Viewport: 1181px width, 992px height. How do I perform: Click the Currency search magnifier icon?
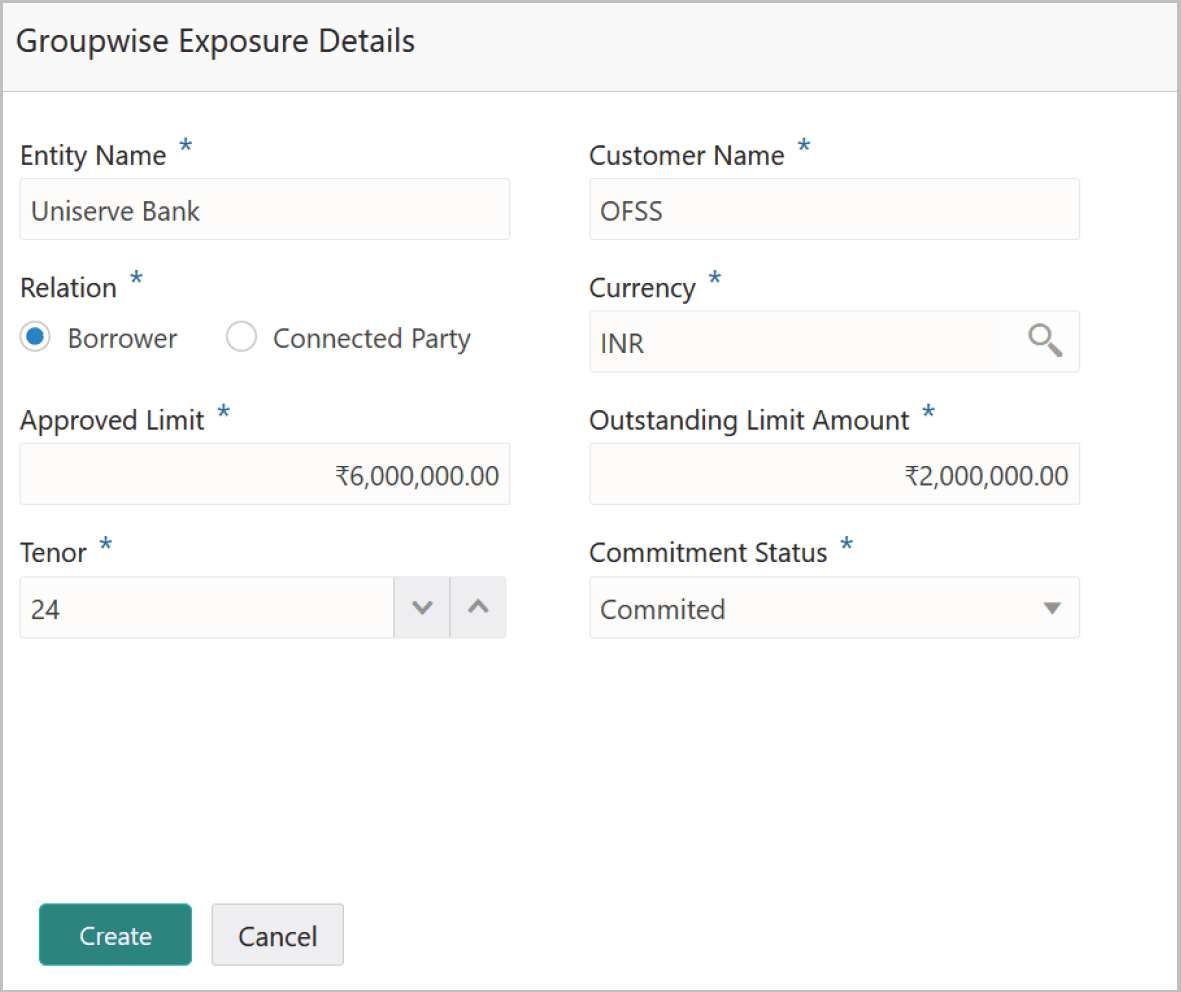[1045, 341]
